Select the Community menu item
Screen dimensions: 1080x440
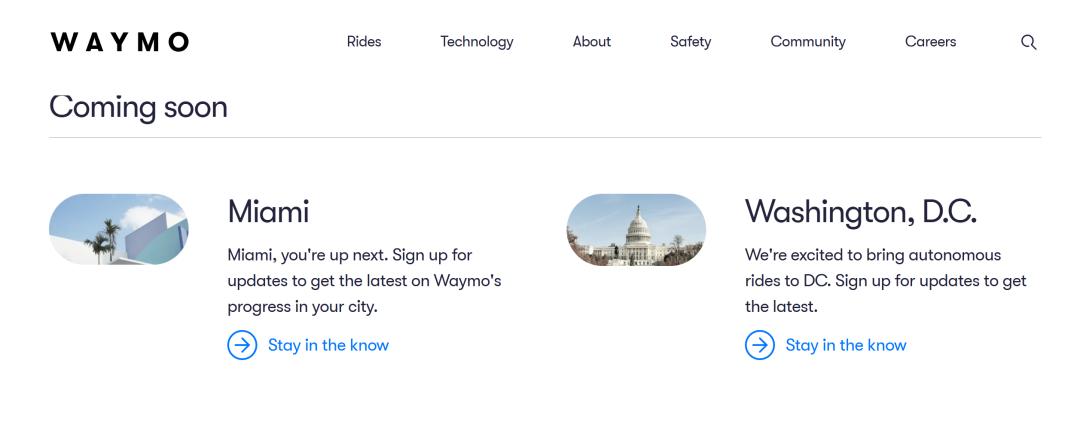[x=807, y=42]
